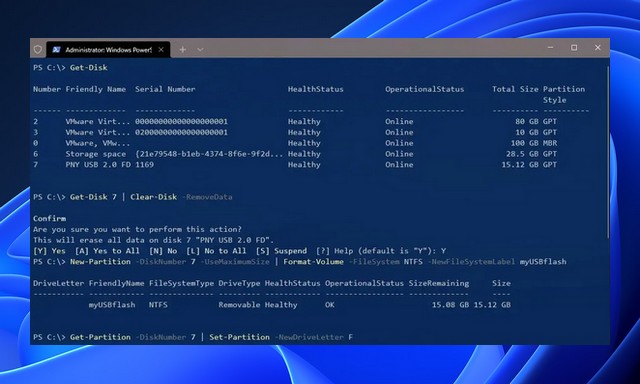This screenshot has height=384, width=640.
Task: Click the 'Storage space' disk name
Action: click(96, 154)
